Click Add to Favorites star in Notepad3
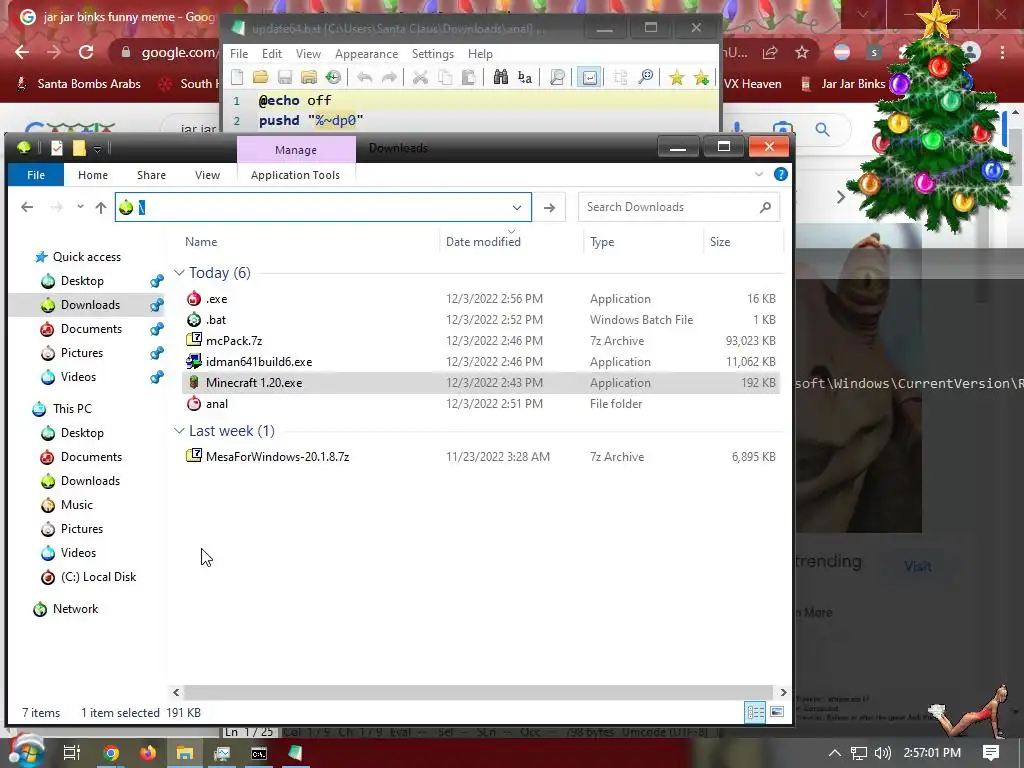1024x768 pixels. pyautogui.click(x=701, y=78)
